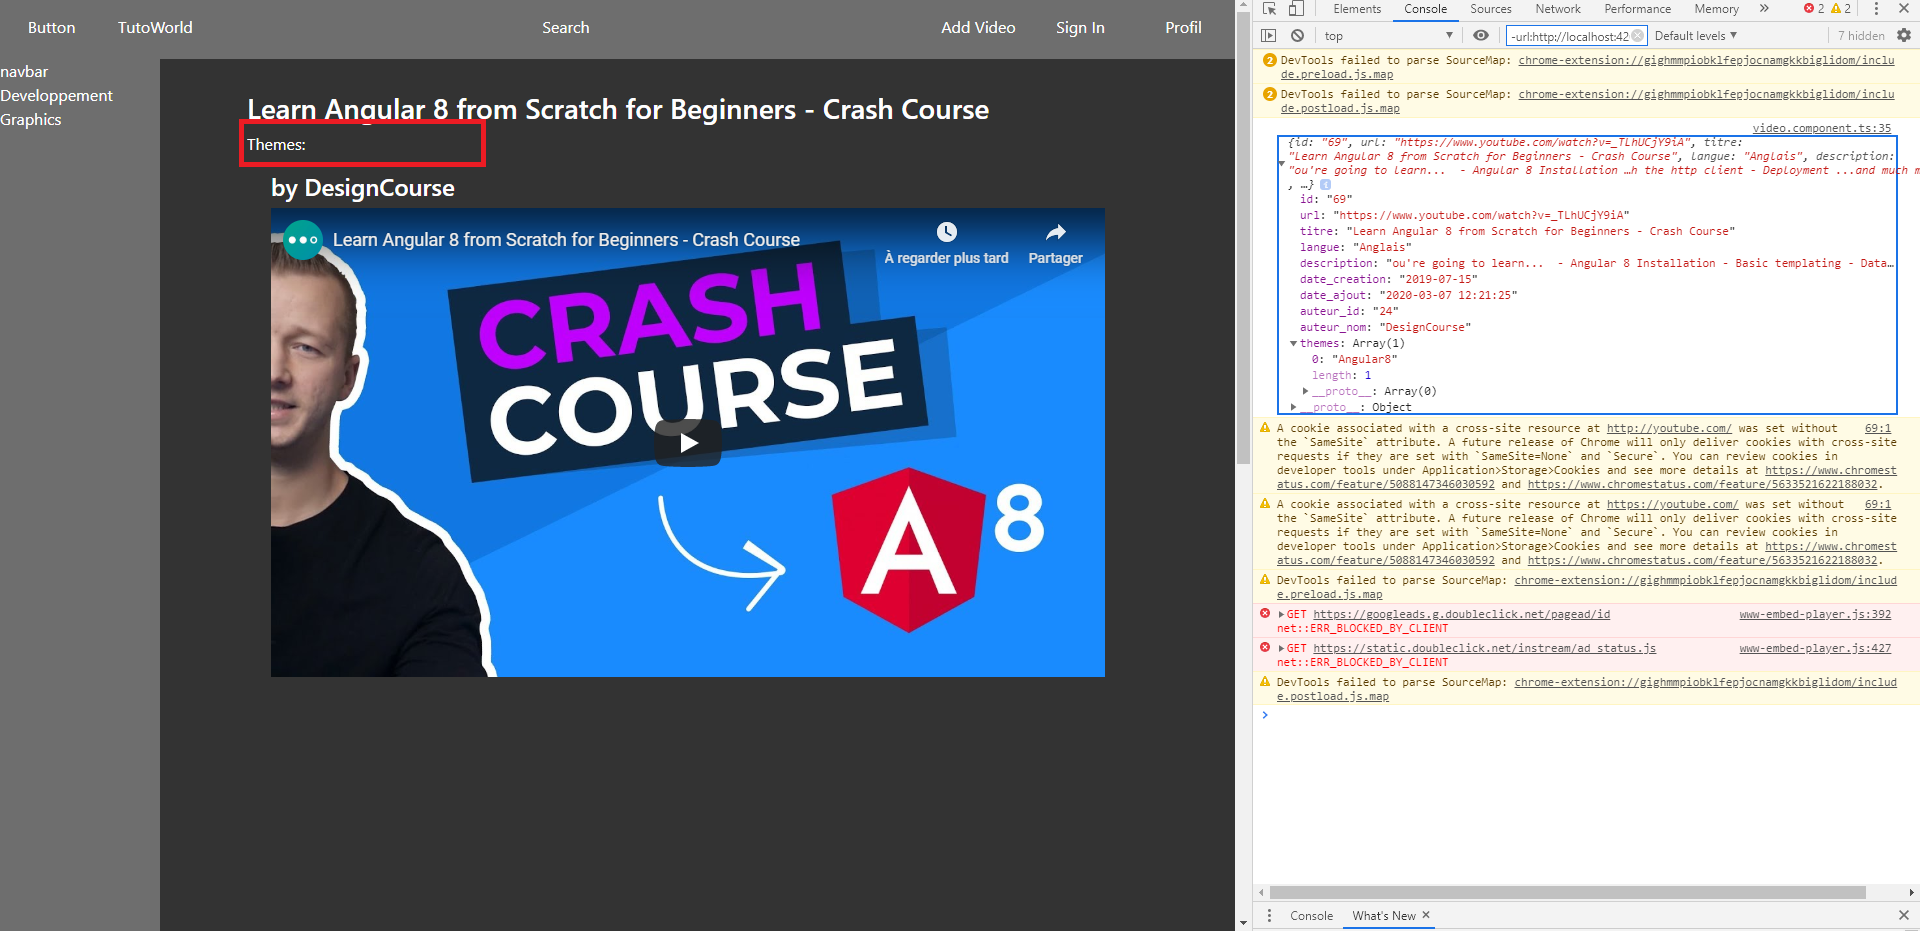1920x931 pixels.
Task: Collapse the themes array in console
Action: tap(1293, 344)
